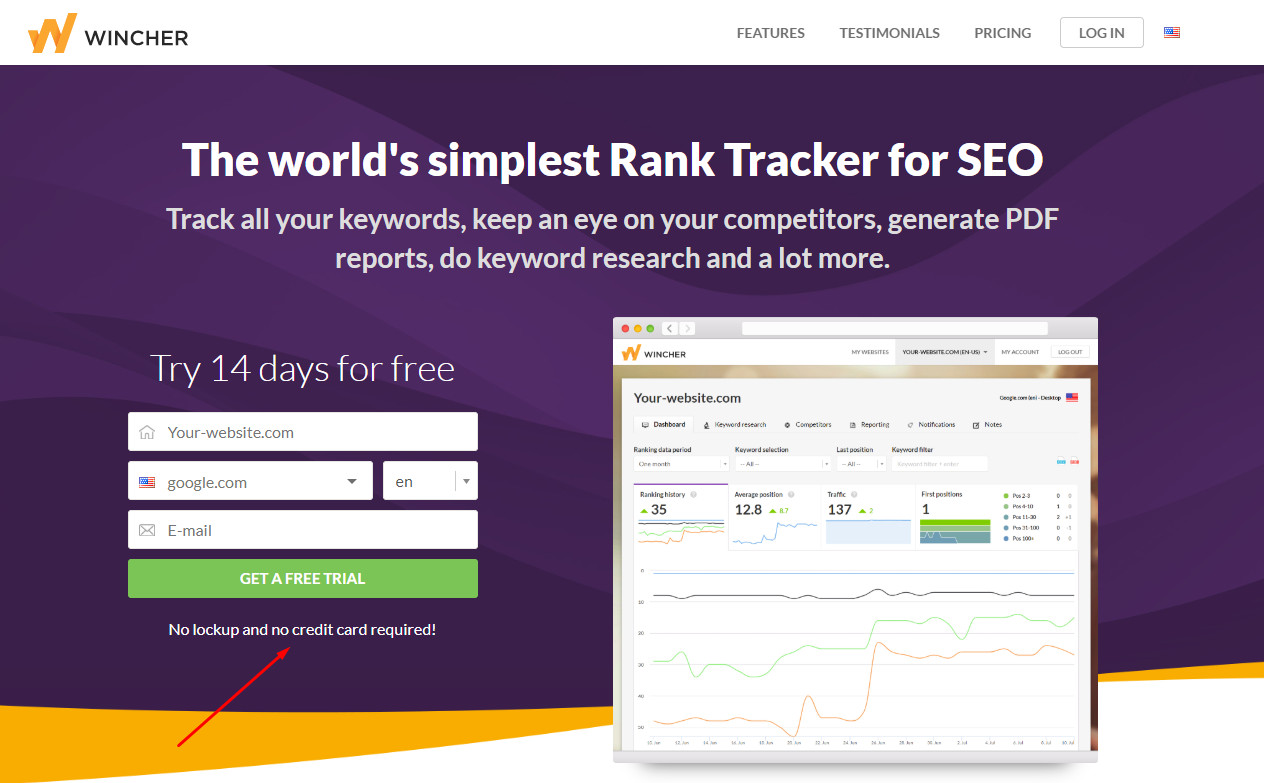Click the LOG IN button in the header
The height and width of the screenshot is (783, 1264).
tap(1101, 33)
